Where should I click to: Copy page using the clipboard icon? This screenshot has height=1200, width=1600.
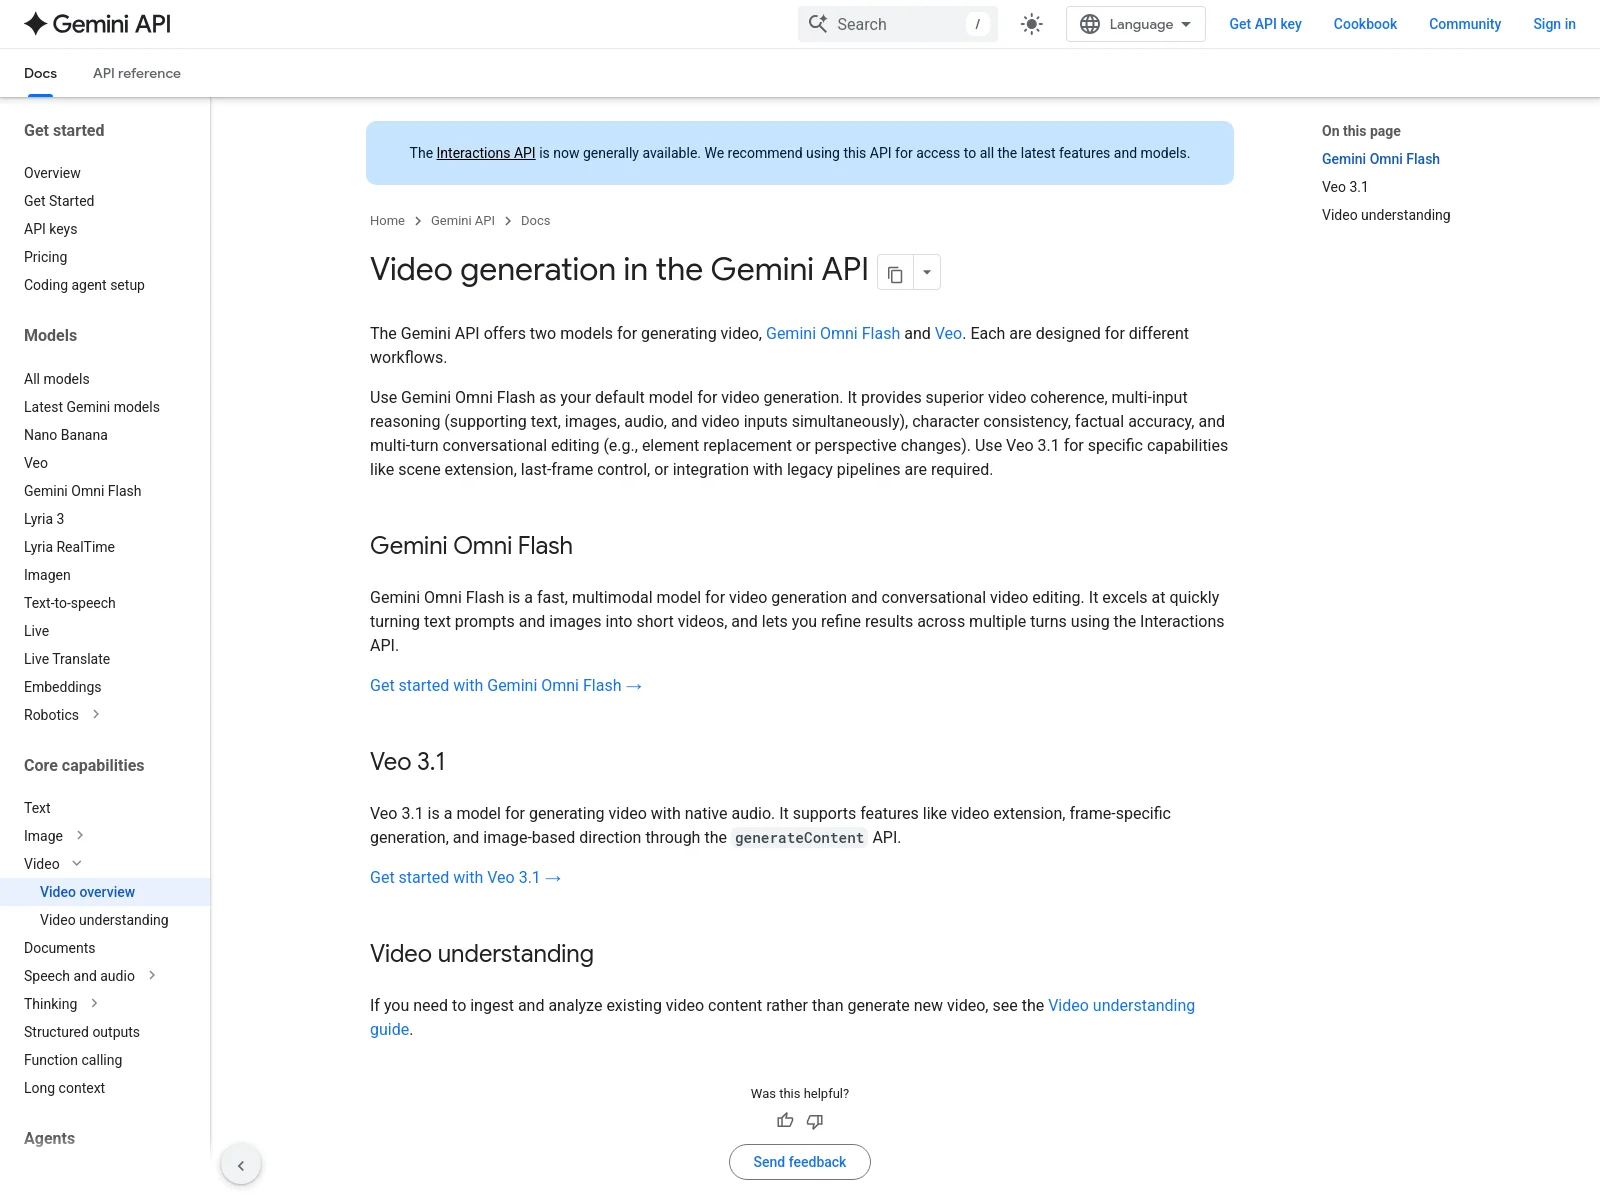coord(895,273)
